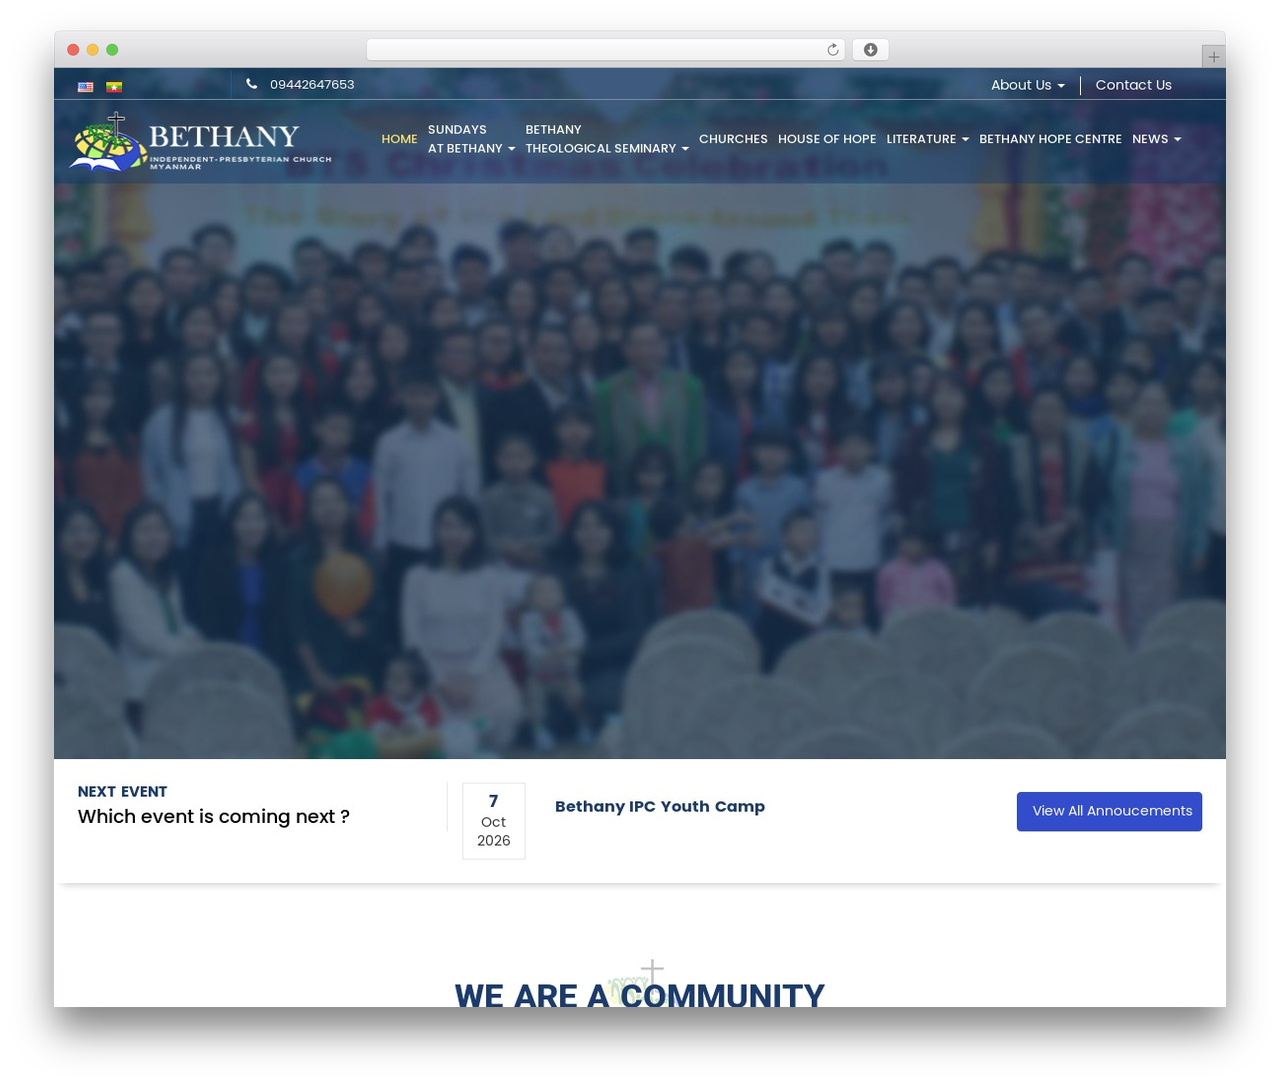
Task: Open the House of Hope page
Action: [827, 139]
